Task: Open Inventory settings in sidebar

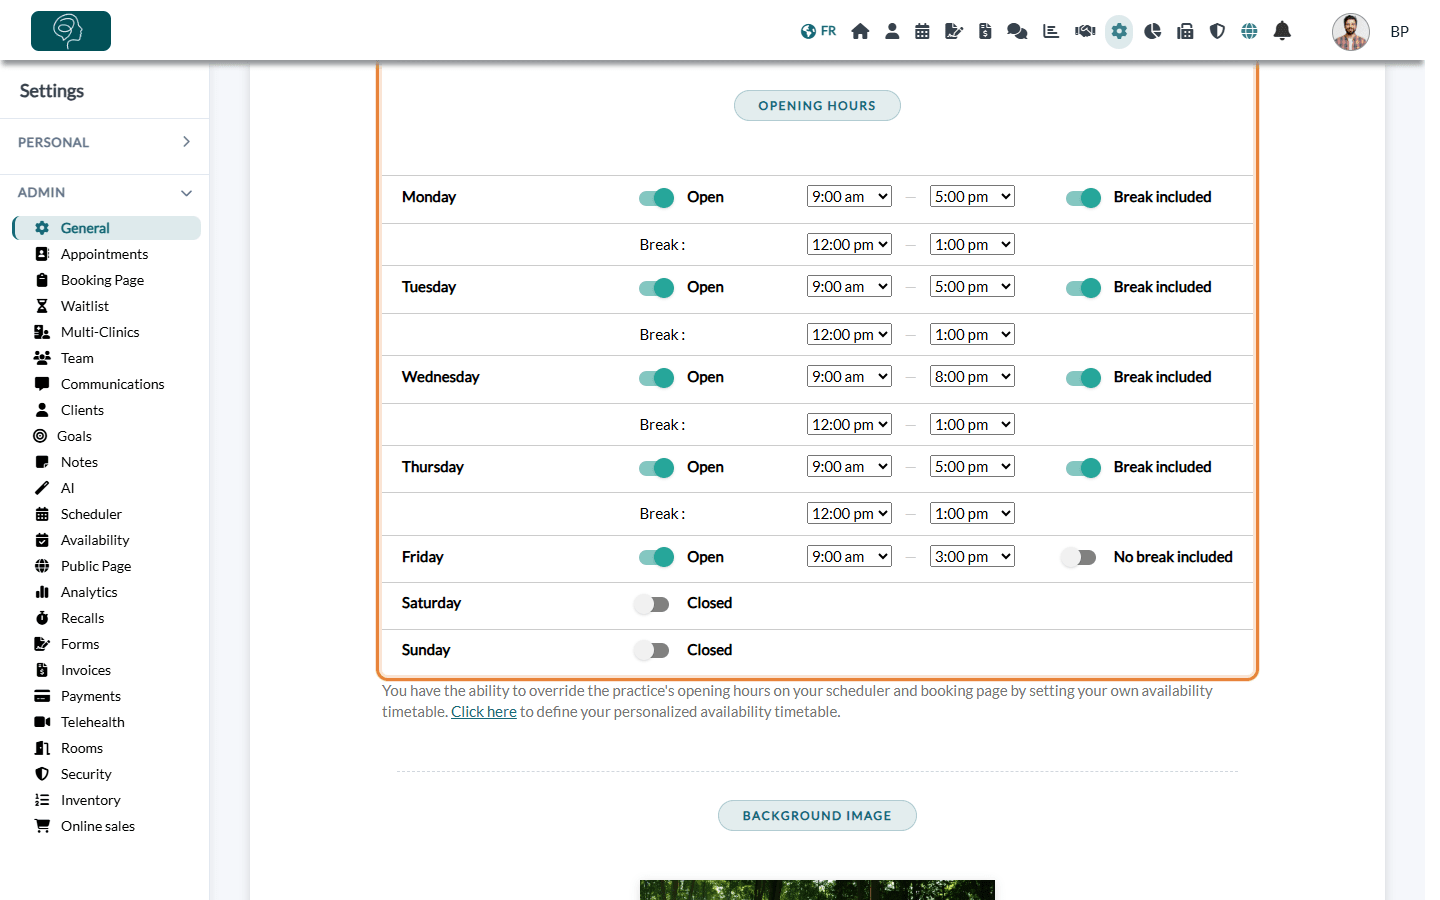Action: point(90,800)
